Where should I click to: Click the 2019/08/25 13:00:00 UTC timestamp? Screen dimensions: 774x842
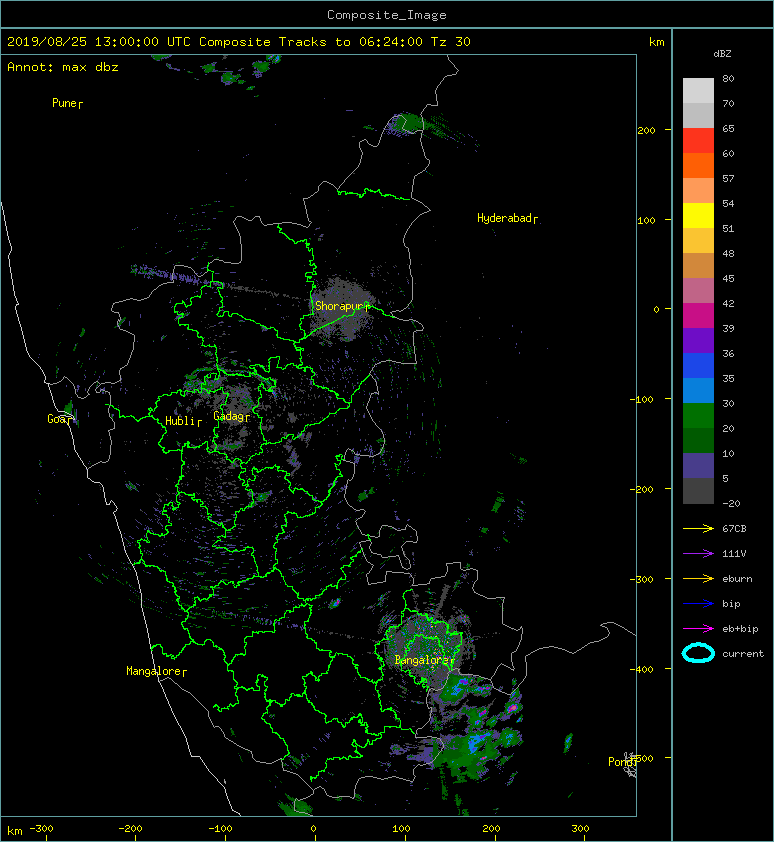tap(99, 42)
